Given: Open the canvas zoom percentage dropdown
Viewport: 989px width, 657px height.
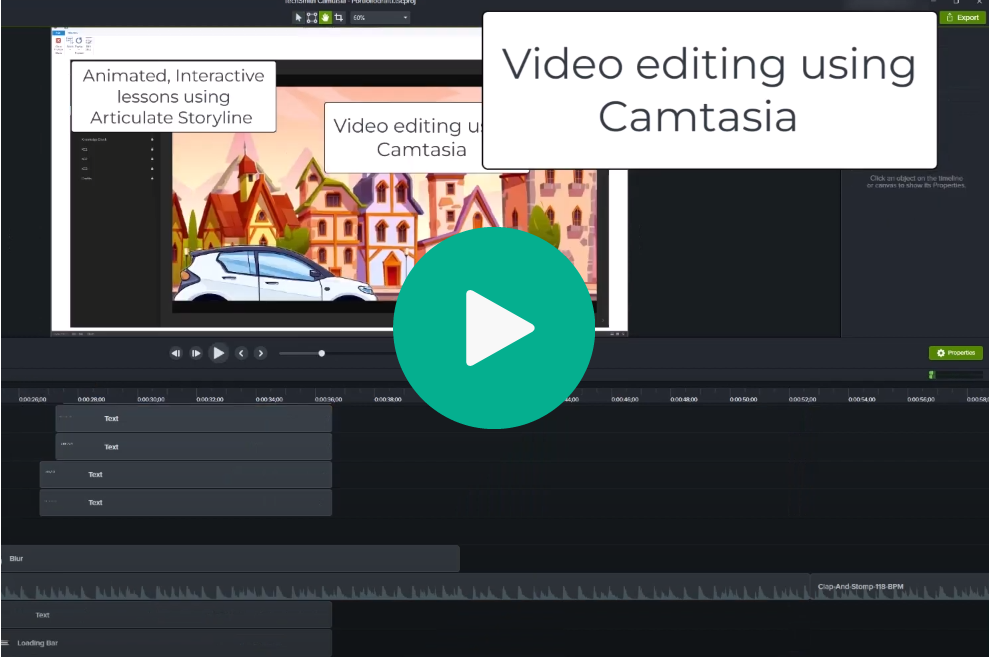Looking at the screenshot, I should coord(380,18).
